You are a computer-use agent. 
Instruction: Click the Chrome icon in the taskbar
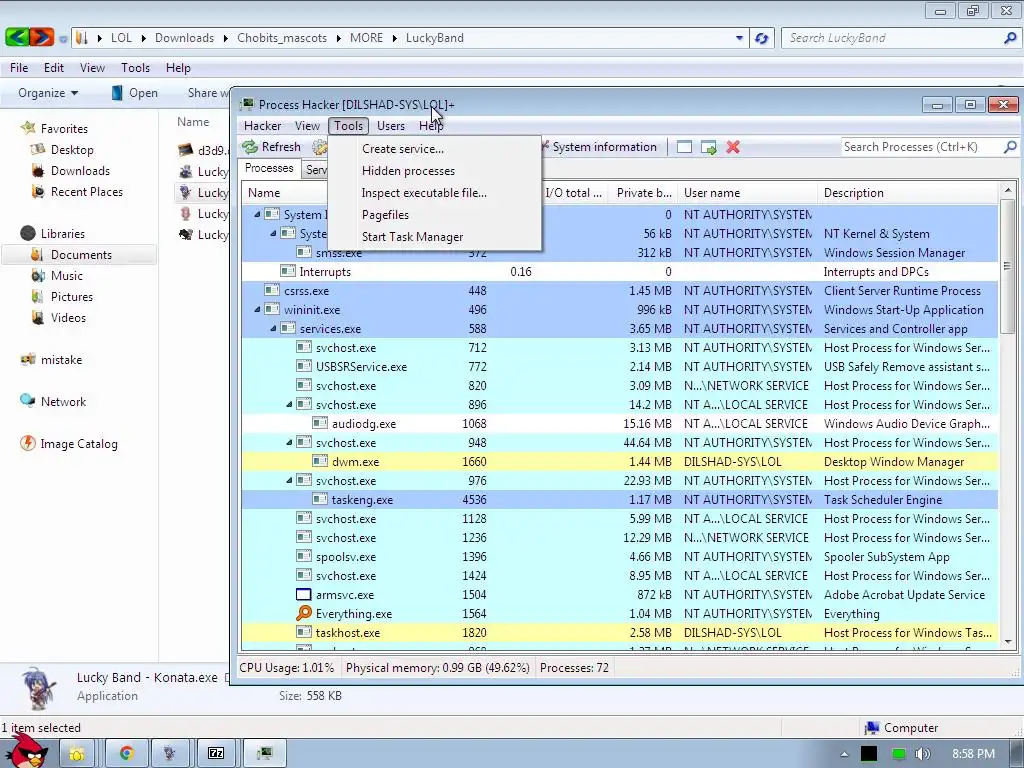(x=127, y=753)
